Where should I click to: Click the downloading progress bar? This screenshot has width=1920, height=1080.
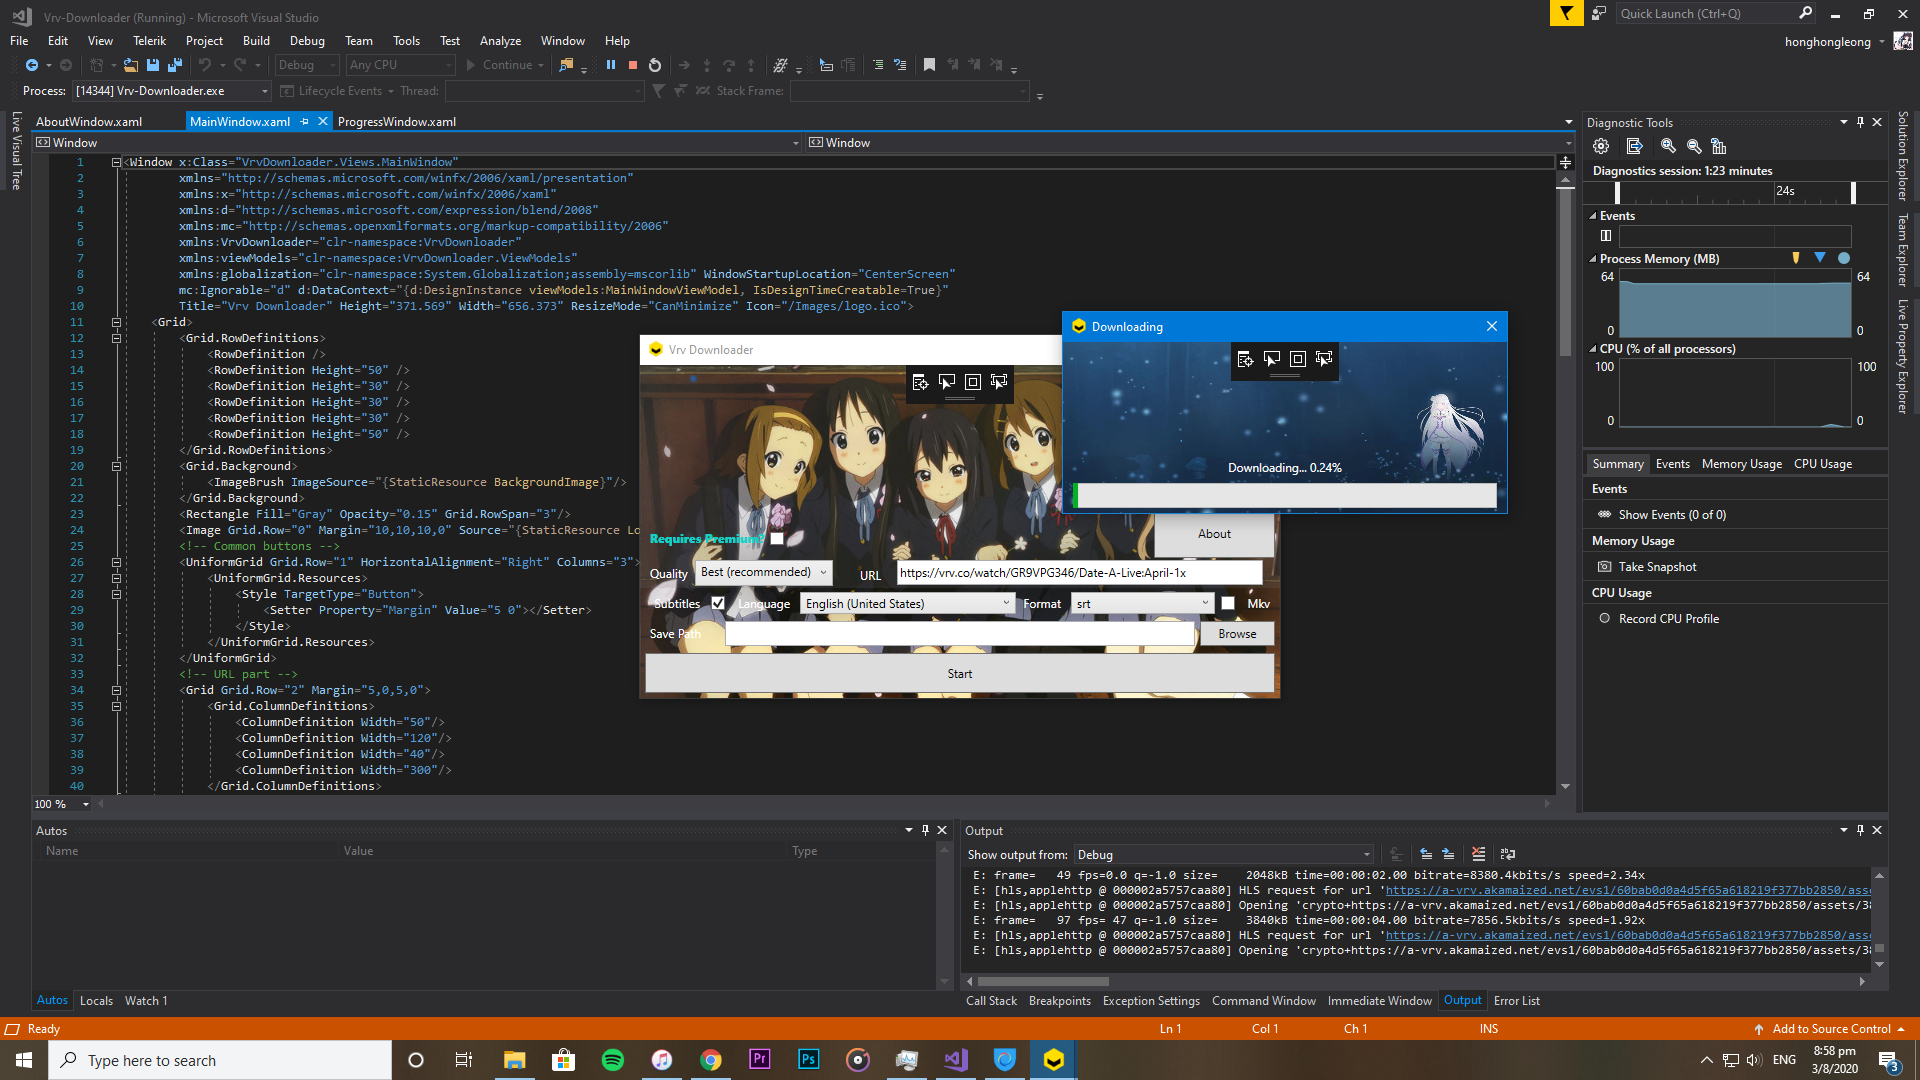1284,495
